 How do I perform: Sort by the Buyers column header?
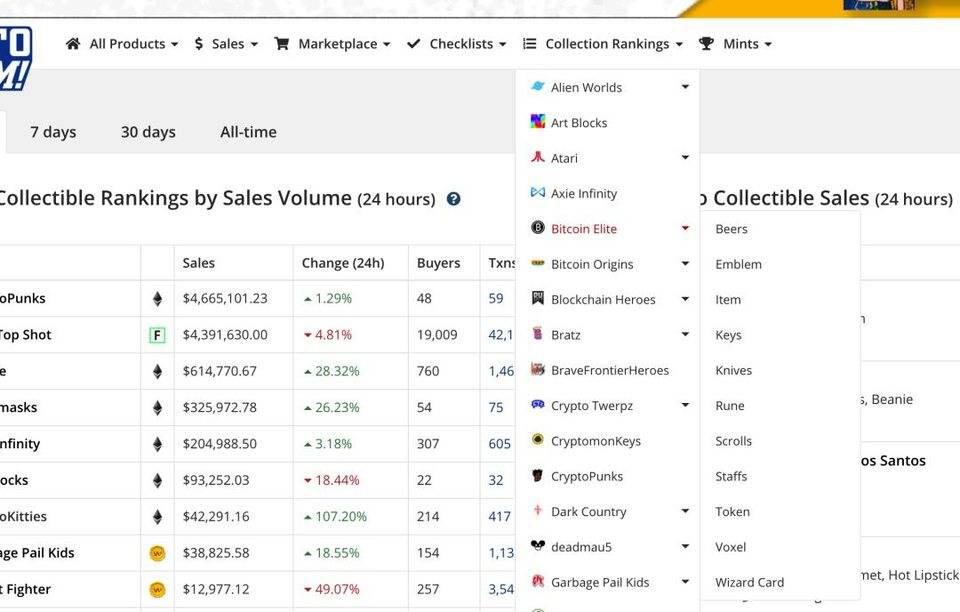[x=438, y=263]
